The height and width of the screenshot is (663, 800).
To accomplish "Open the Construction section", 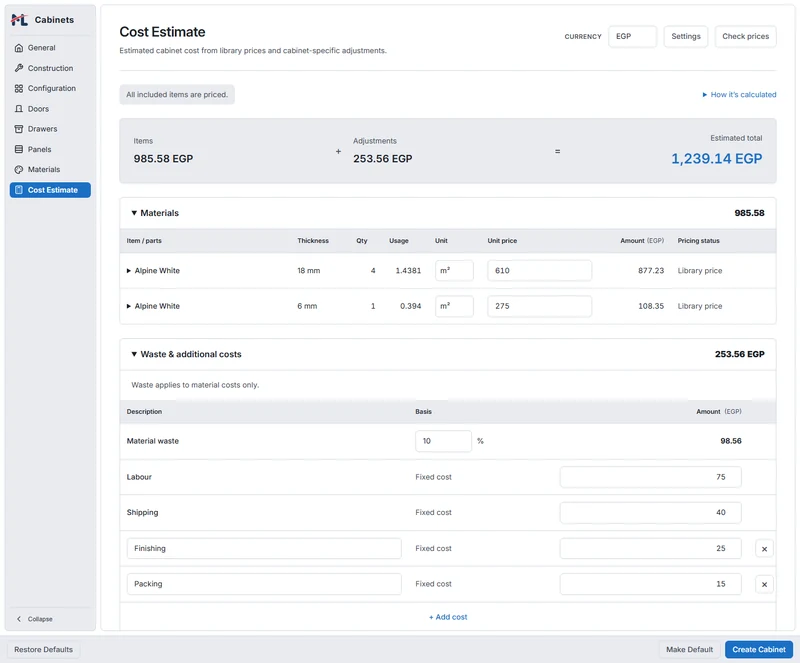I will point(50,68).
